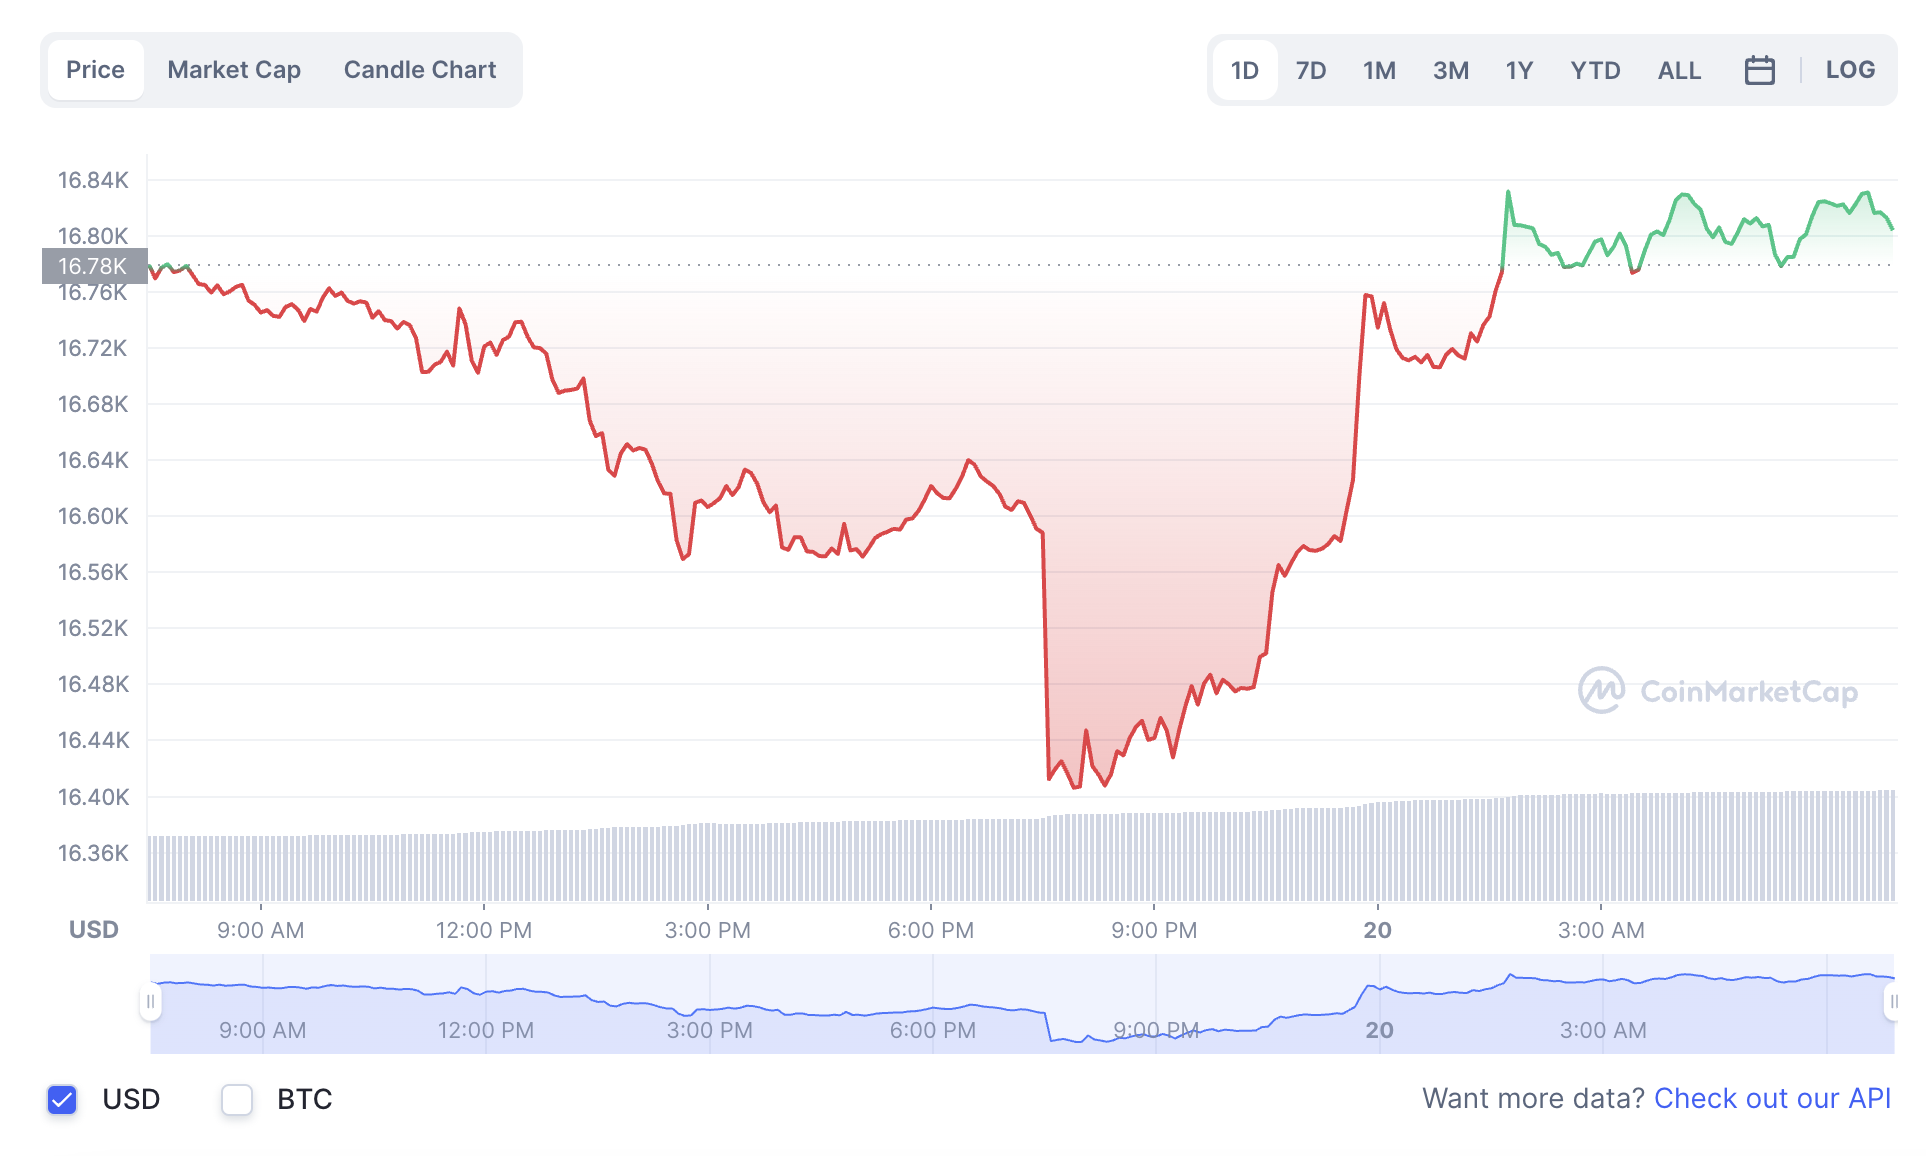The width and height of the screenshot is (1926, 1156).
Task: Switch to the Market Cap view
Action: 234,69
